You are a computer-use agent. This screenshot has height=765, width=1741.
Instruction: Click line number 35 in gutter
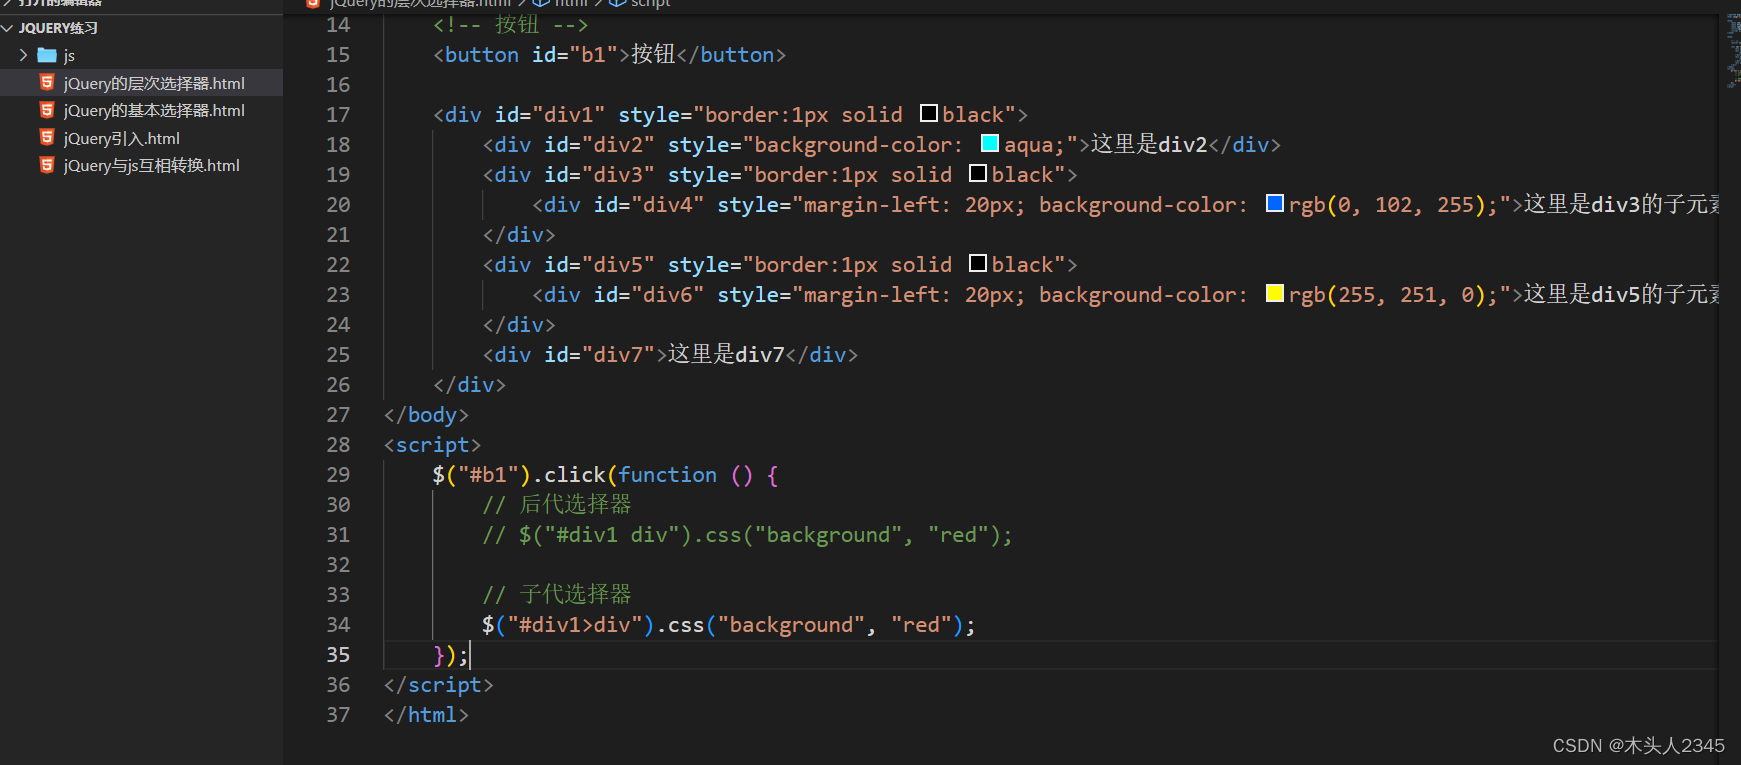click(x=338, y=655)
